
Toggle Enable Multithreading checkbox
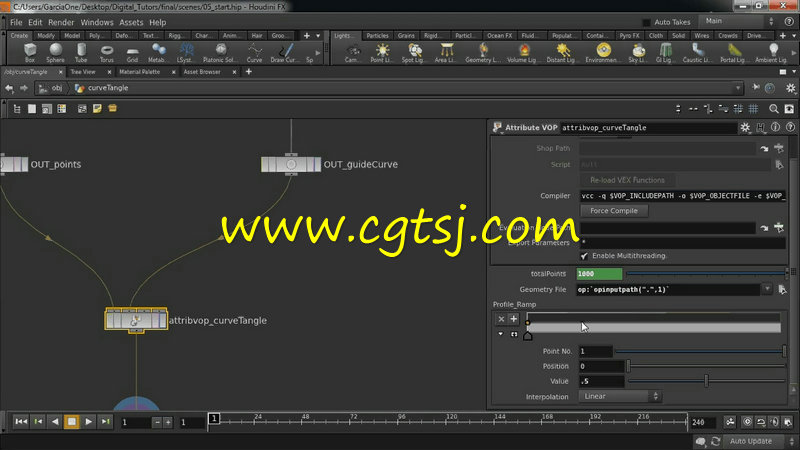coord(584,256)
